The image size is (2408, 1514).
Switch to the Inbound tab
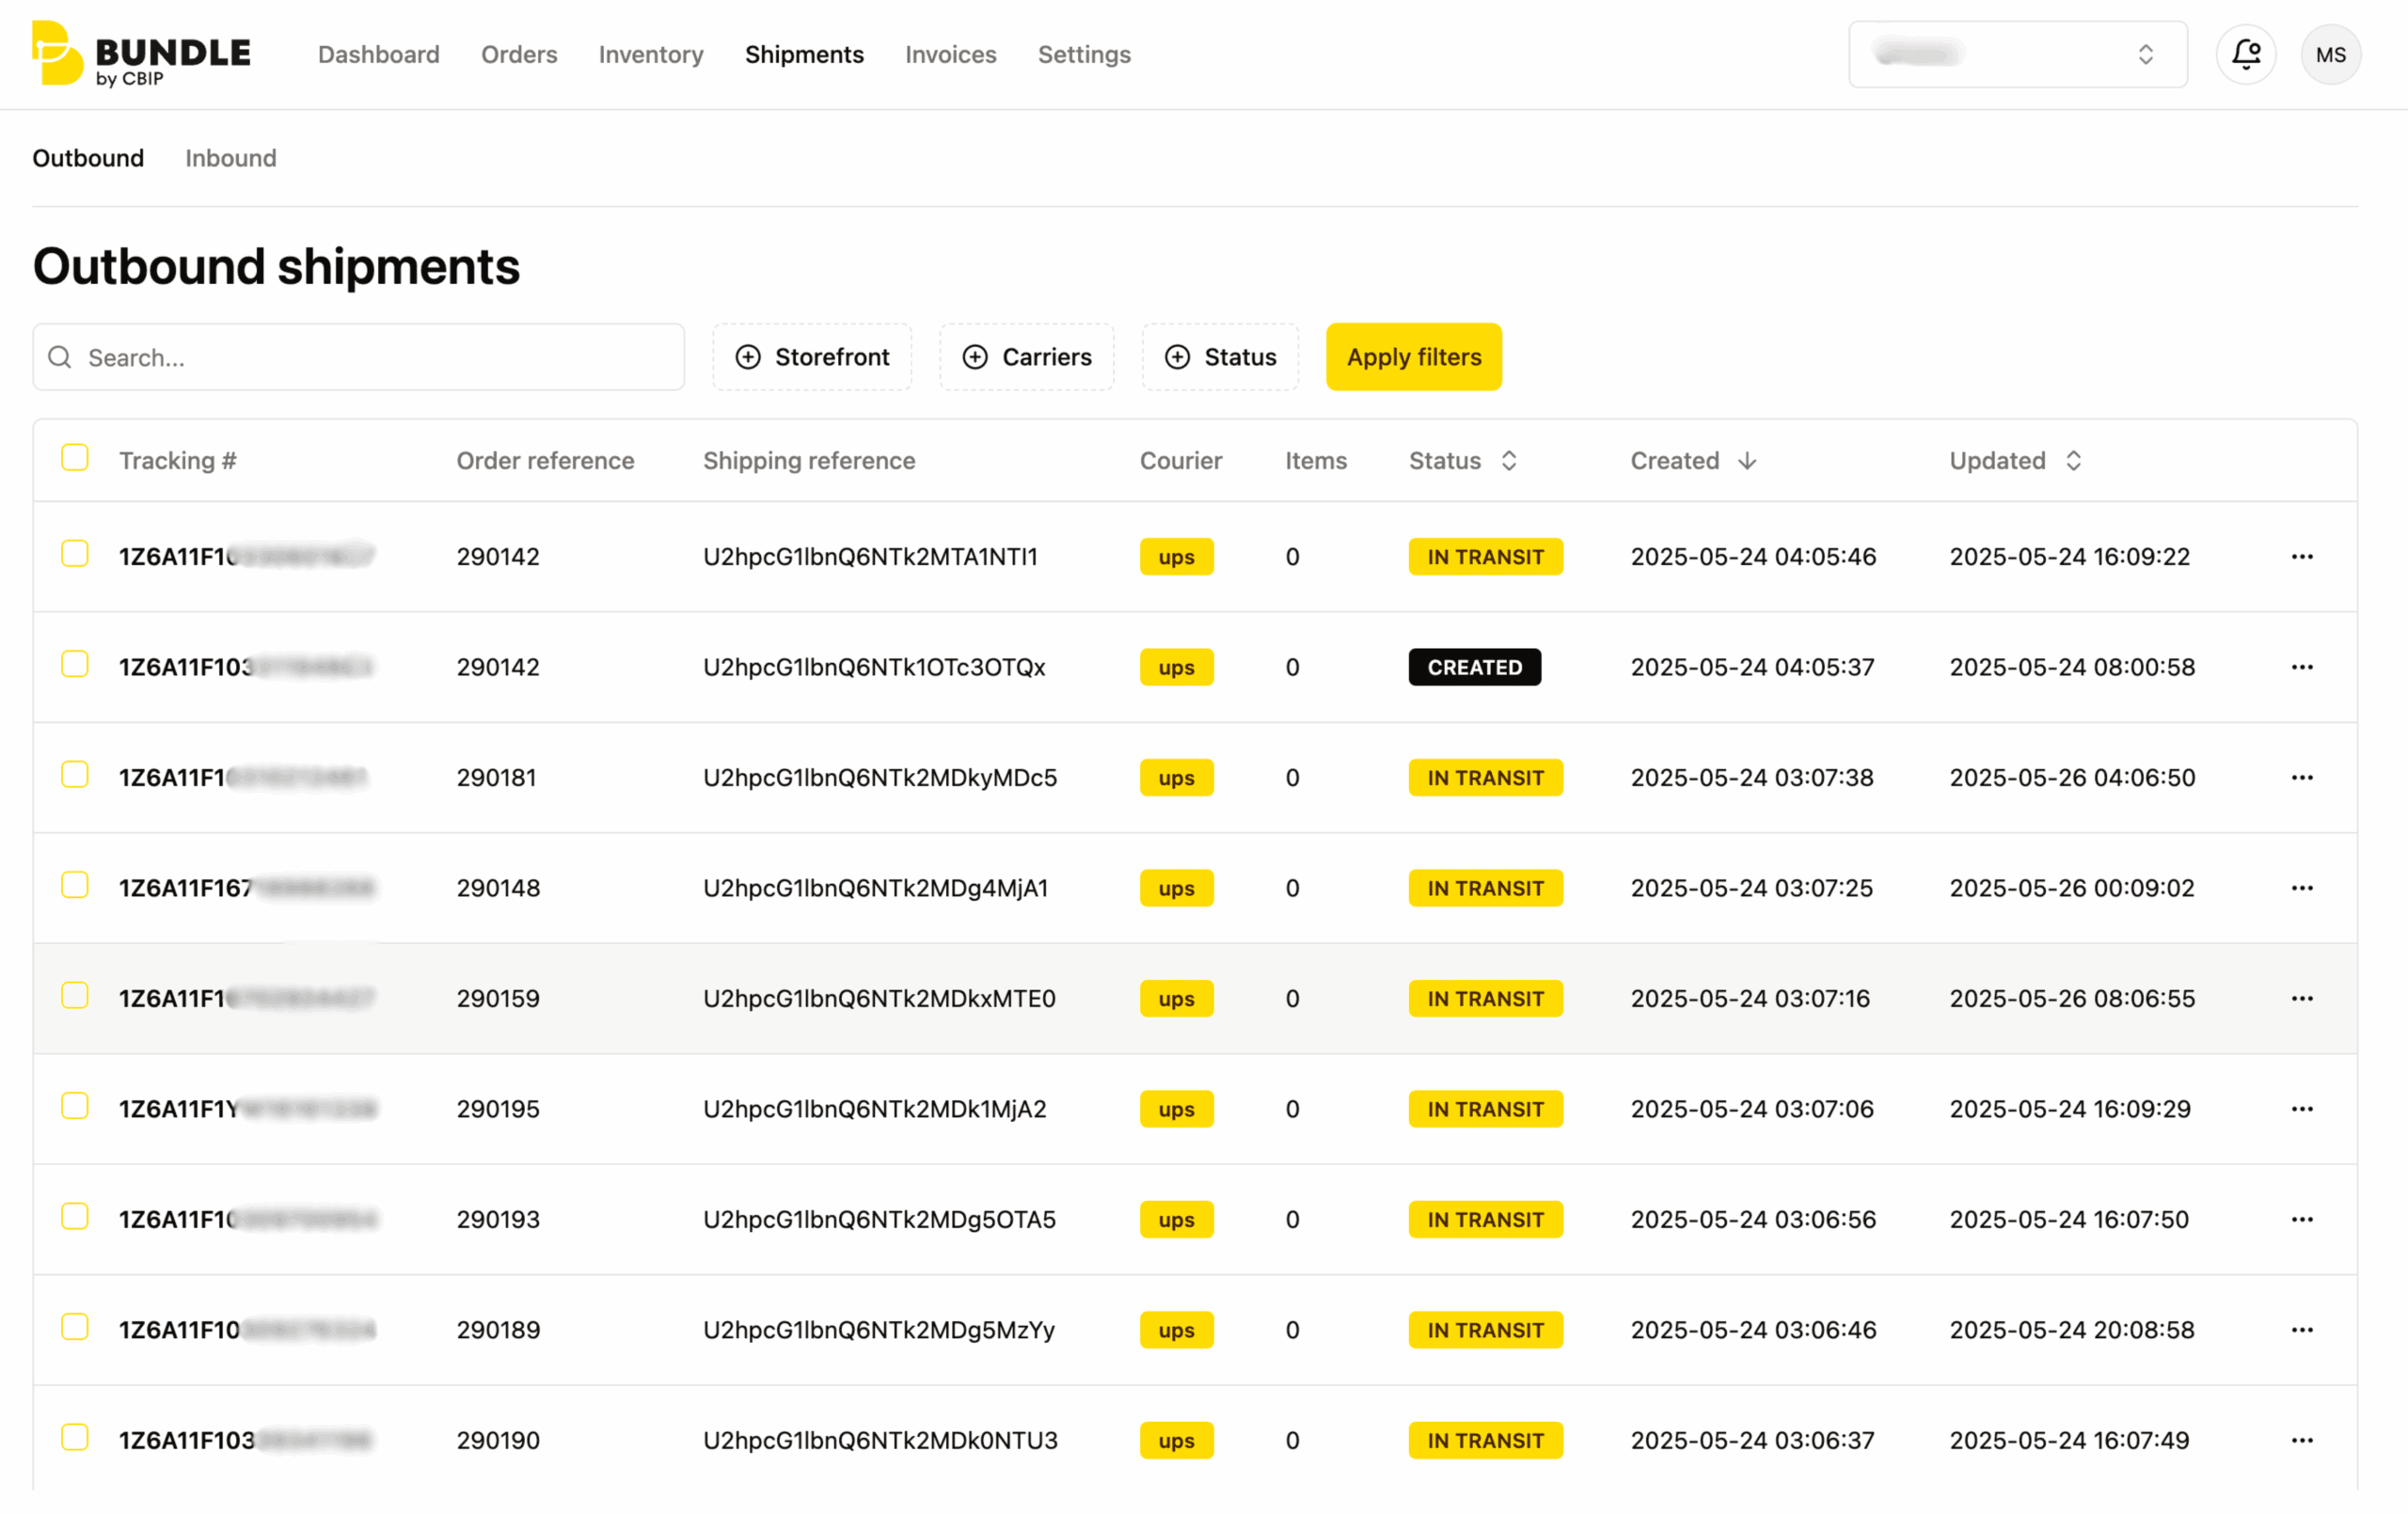coord(231,158)
